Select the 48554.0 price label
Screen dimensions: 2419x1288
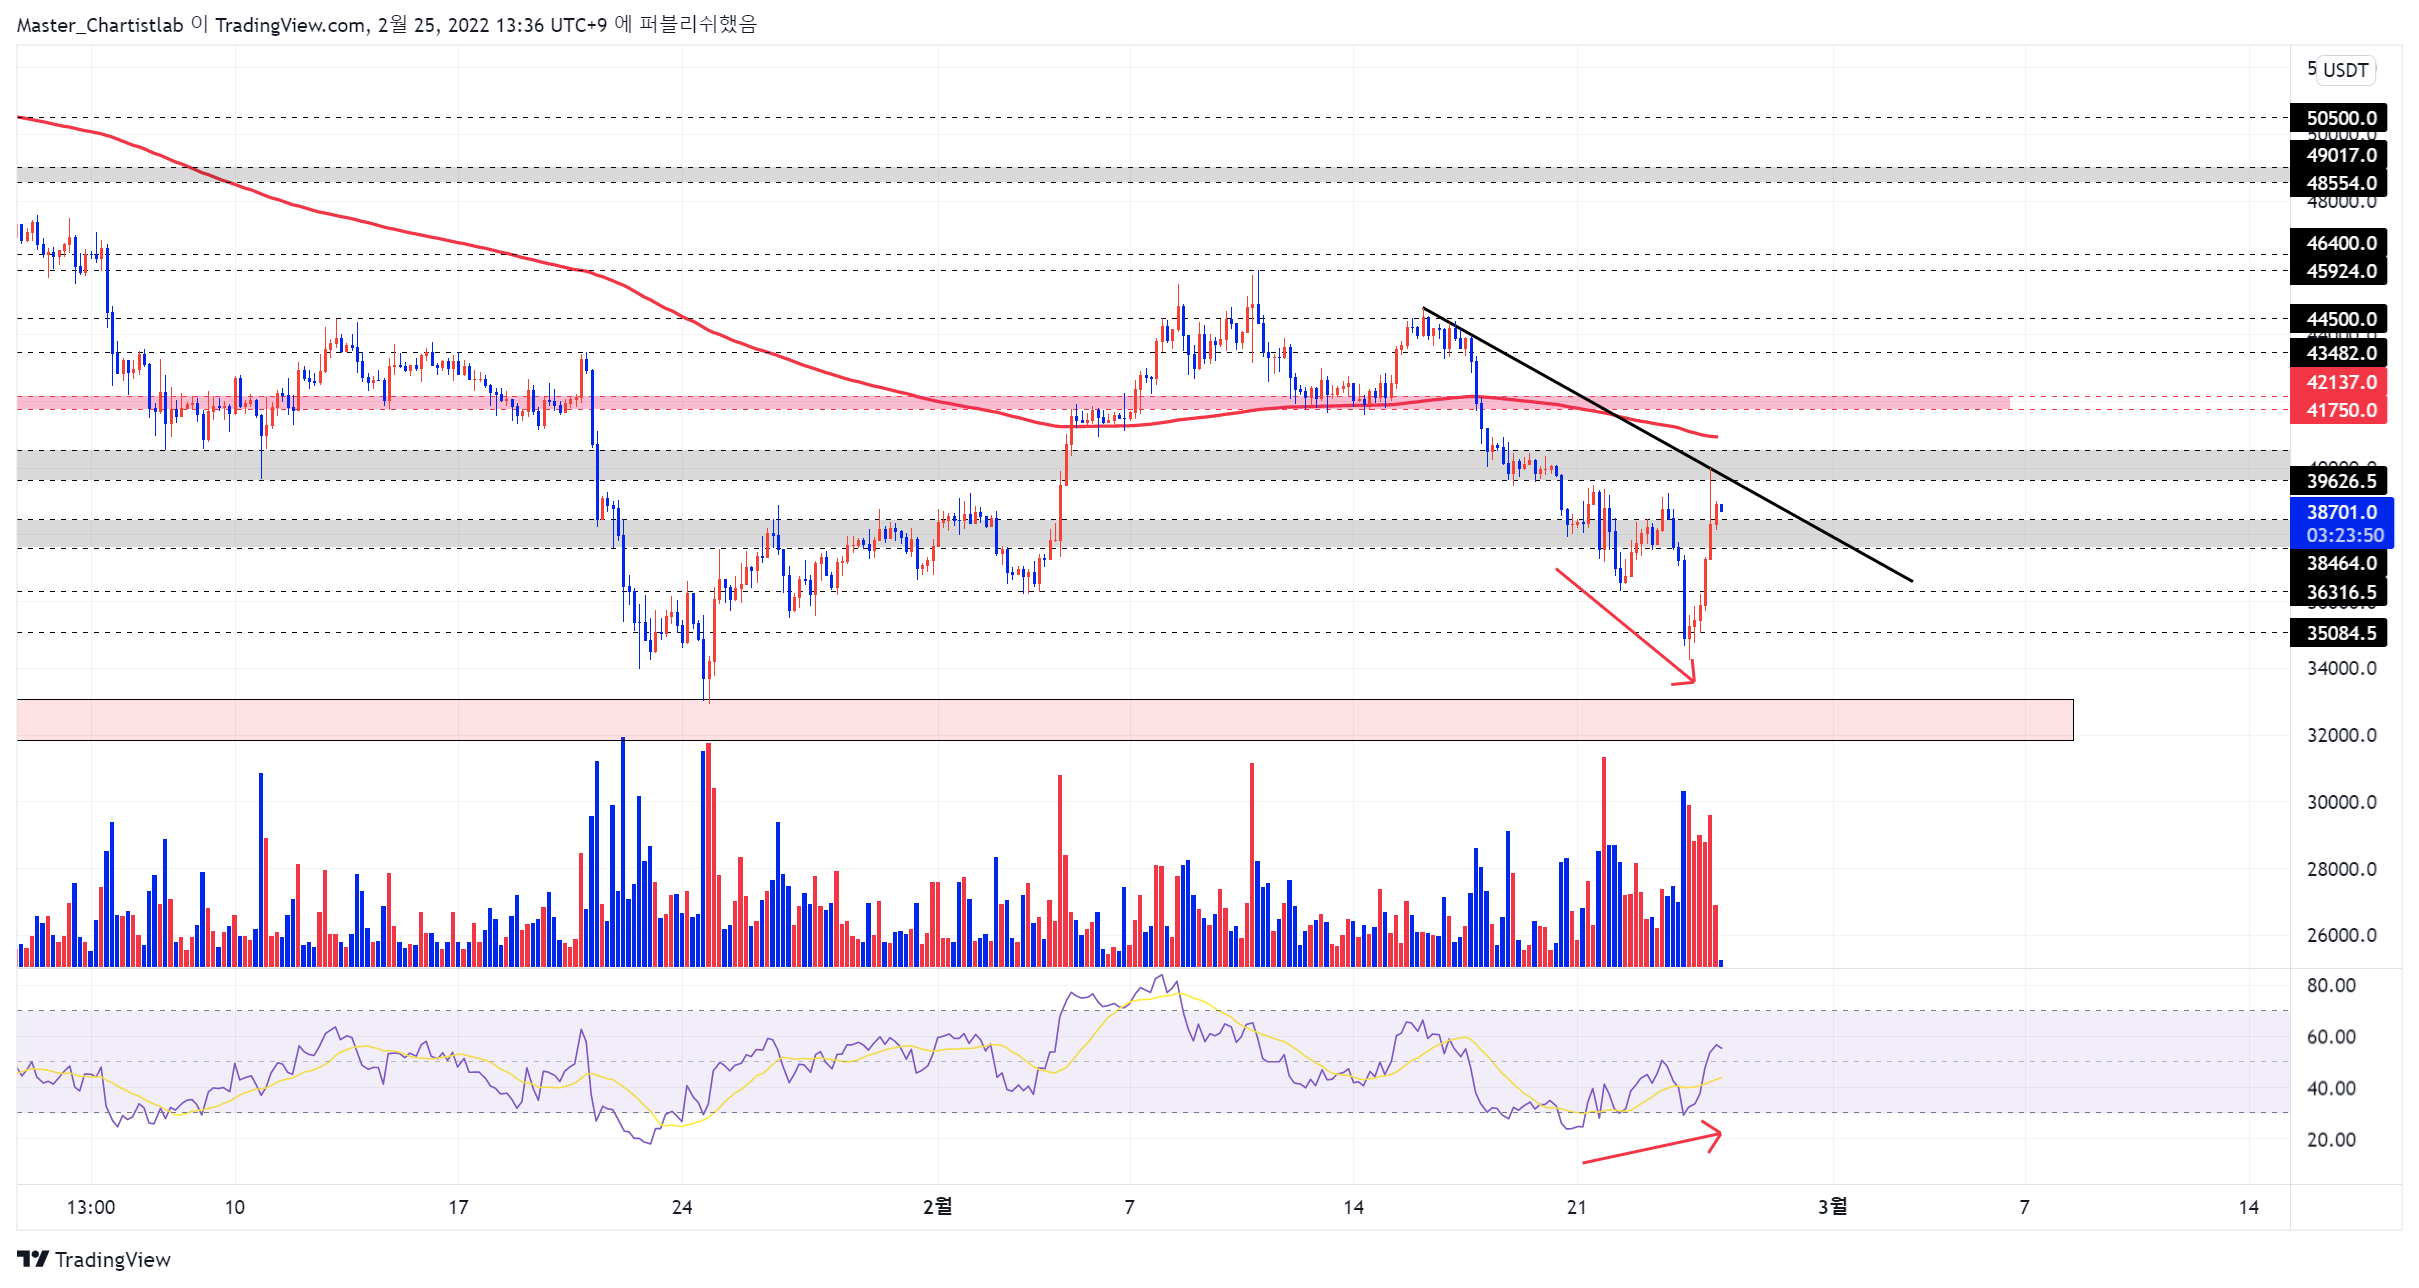2339,183
